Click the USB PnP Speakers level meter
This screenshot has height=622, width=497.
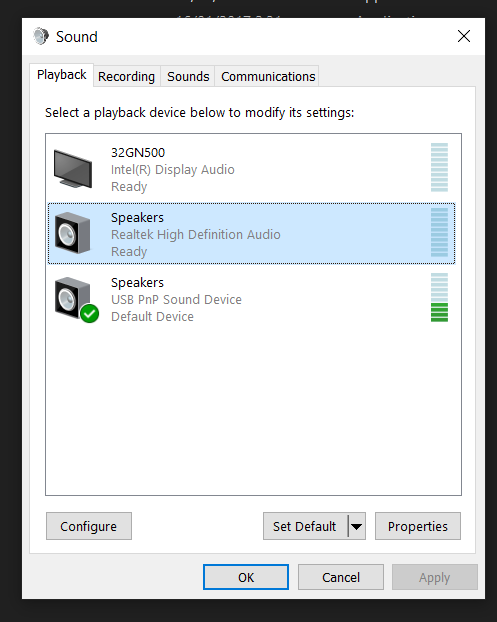(439, 298)
